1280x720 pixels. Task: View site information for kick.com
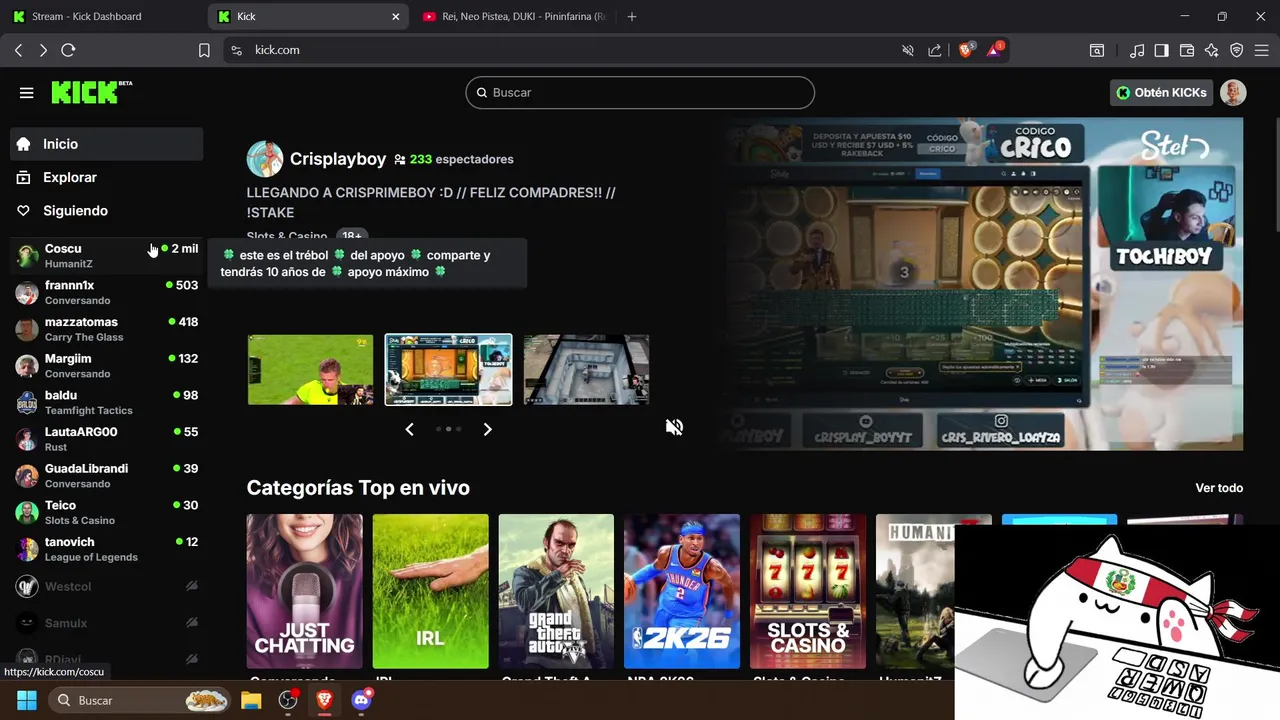(x=236, y=50)
